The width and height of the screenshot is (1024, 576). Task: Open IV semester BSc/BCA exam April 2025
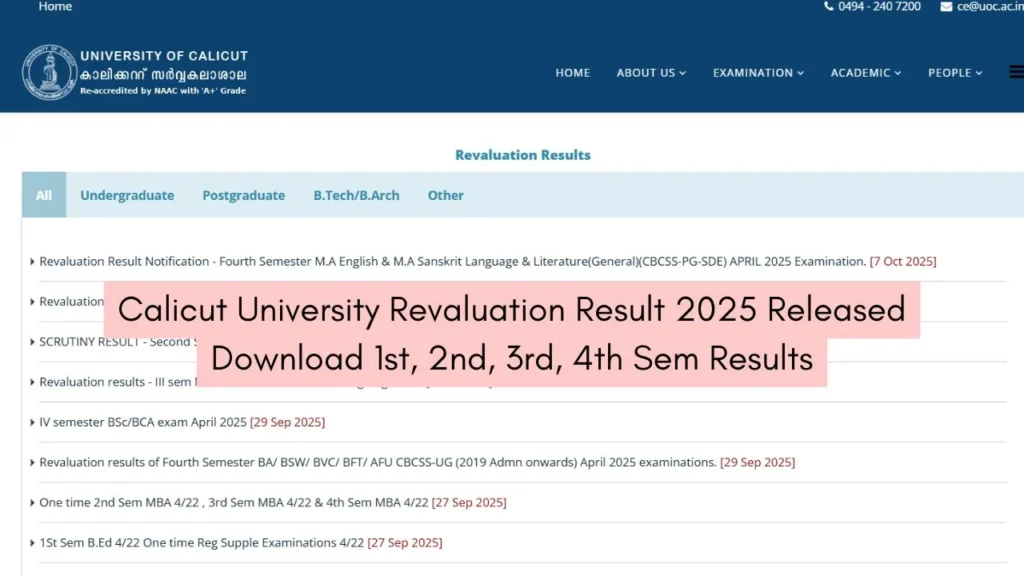click(x=144, y=422)
